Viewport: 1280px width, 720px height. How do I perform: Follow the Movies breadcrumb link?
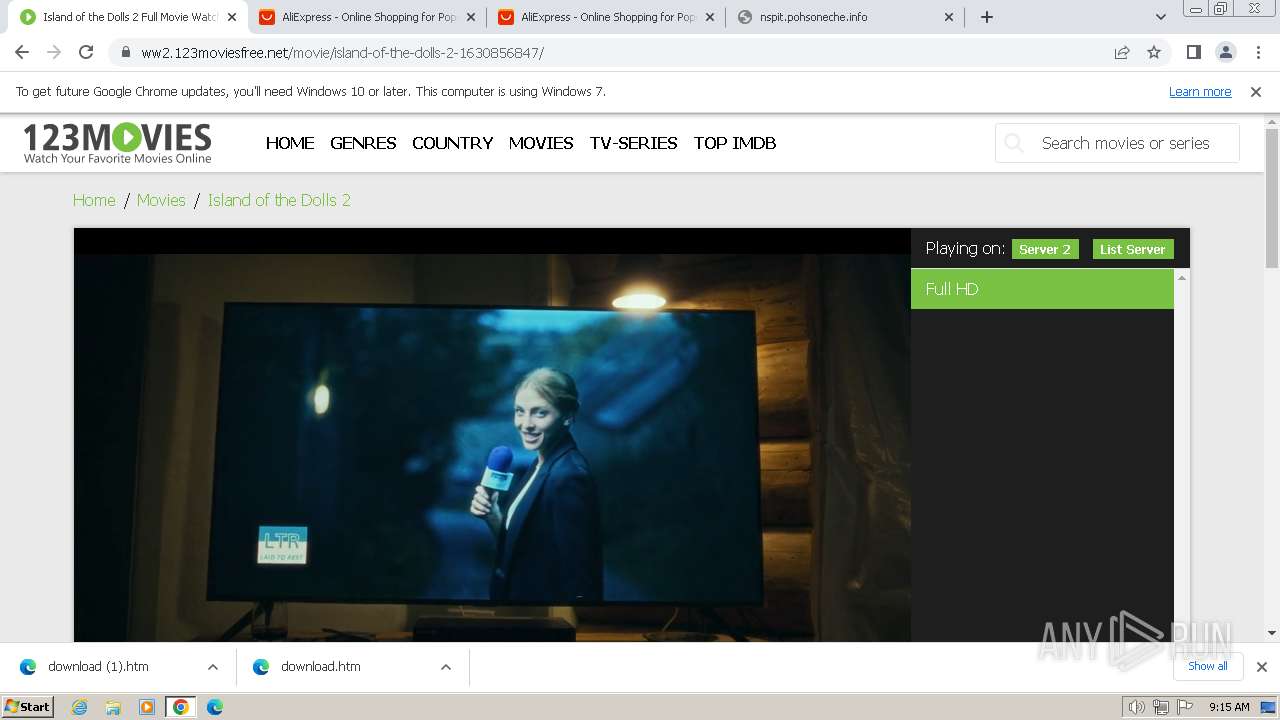[x=161, y=200]
